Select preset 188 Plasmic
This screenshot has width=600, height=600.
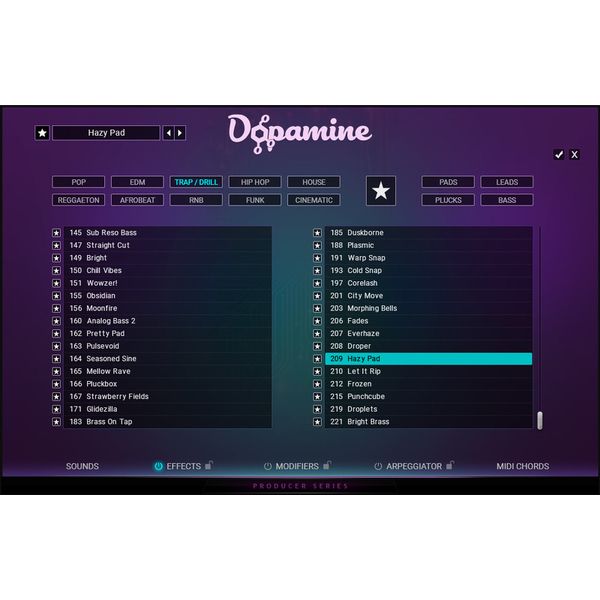coord(429,245)
